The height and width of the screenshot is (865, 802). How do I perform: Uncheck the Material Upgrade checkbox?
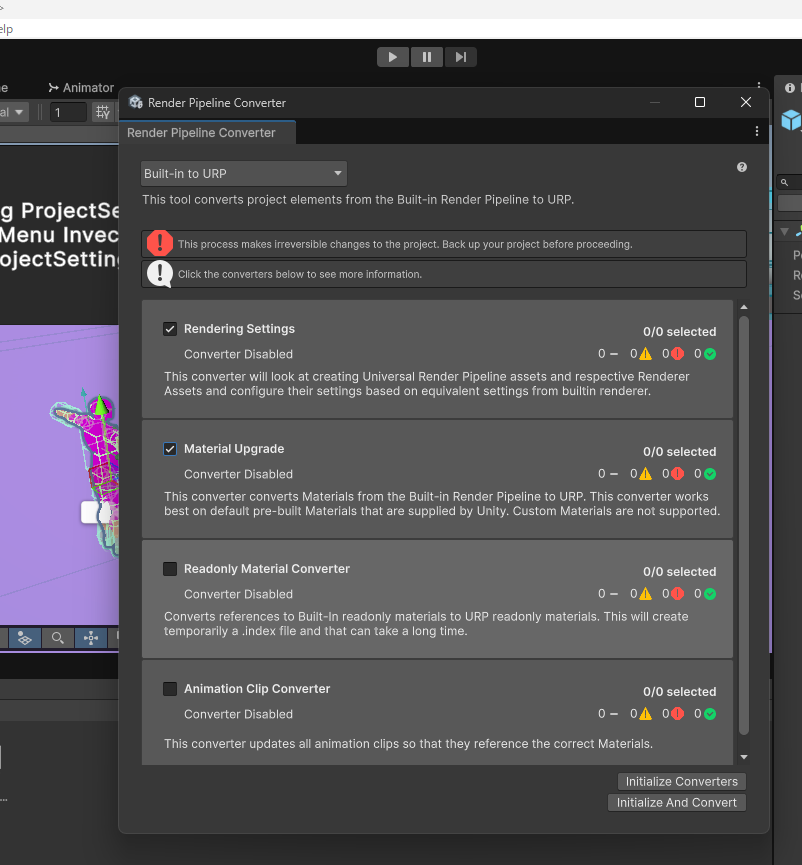170,449
